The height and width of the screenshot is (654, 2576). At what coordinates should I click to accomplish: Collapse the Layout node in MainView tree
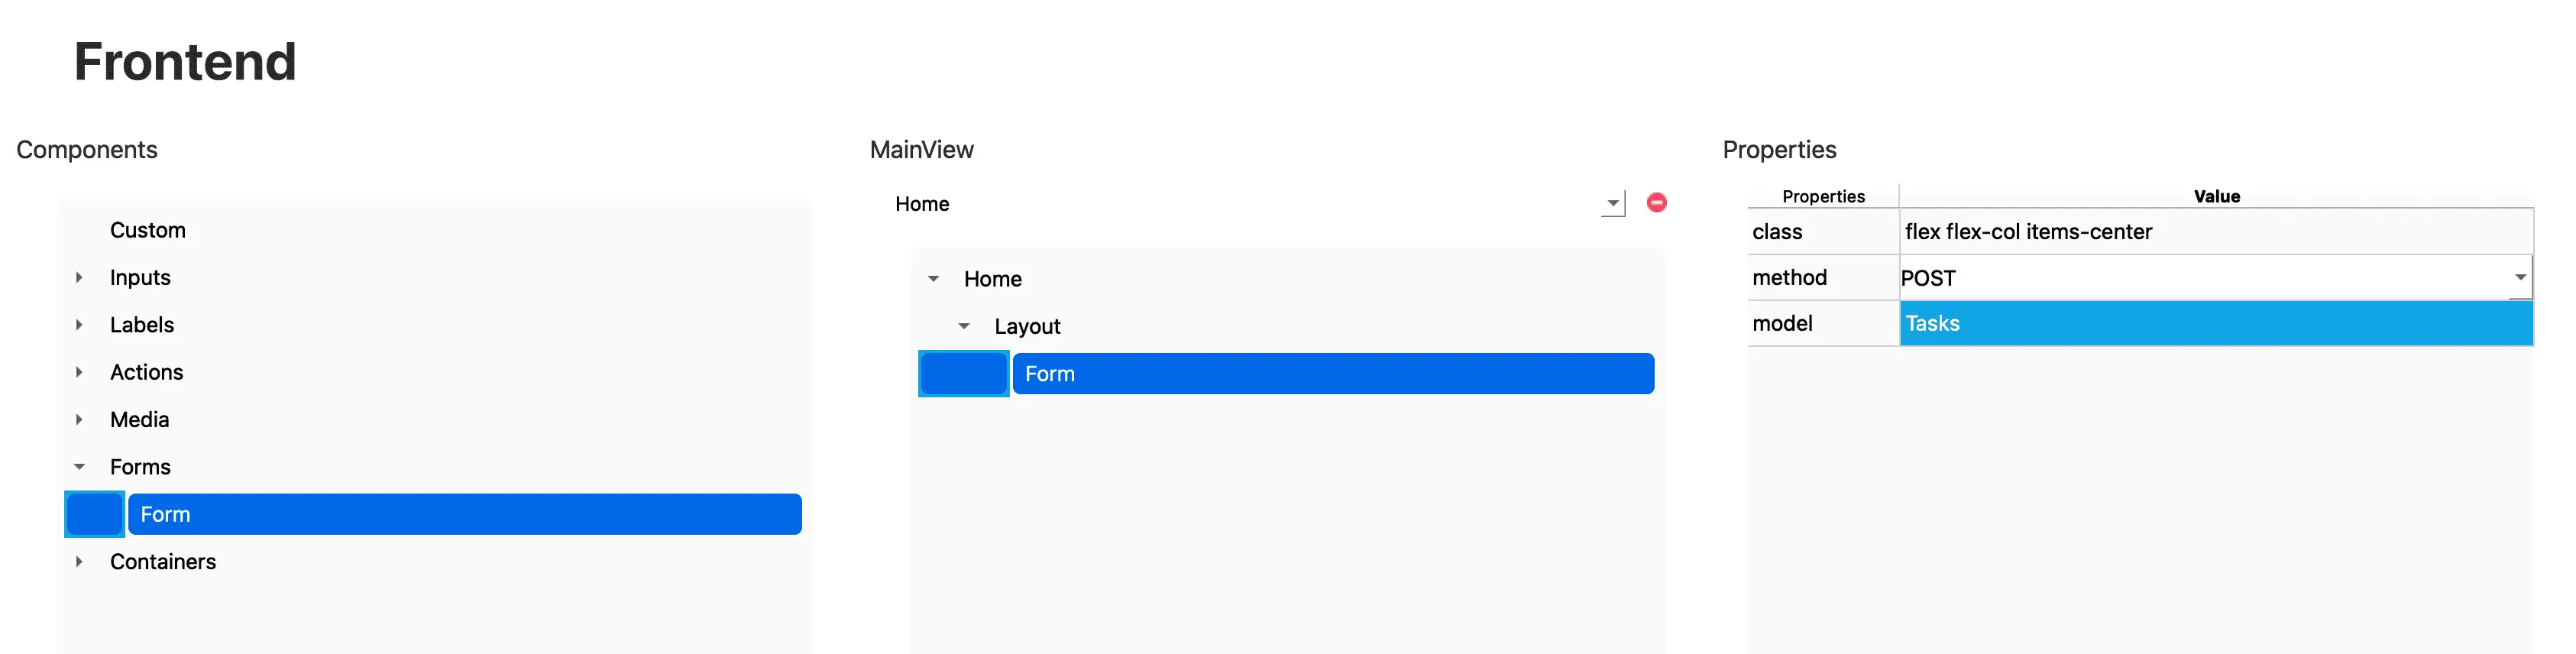964,326
